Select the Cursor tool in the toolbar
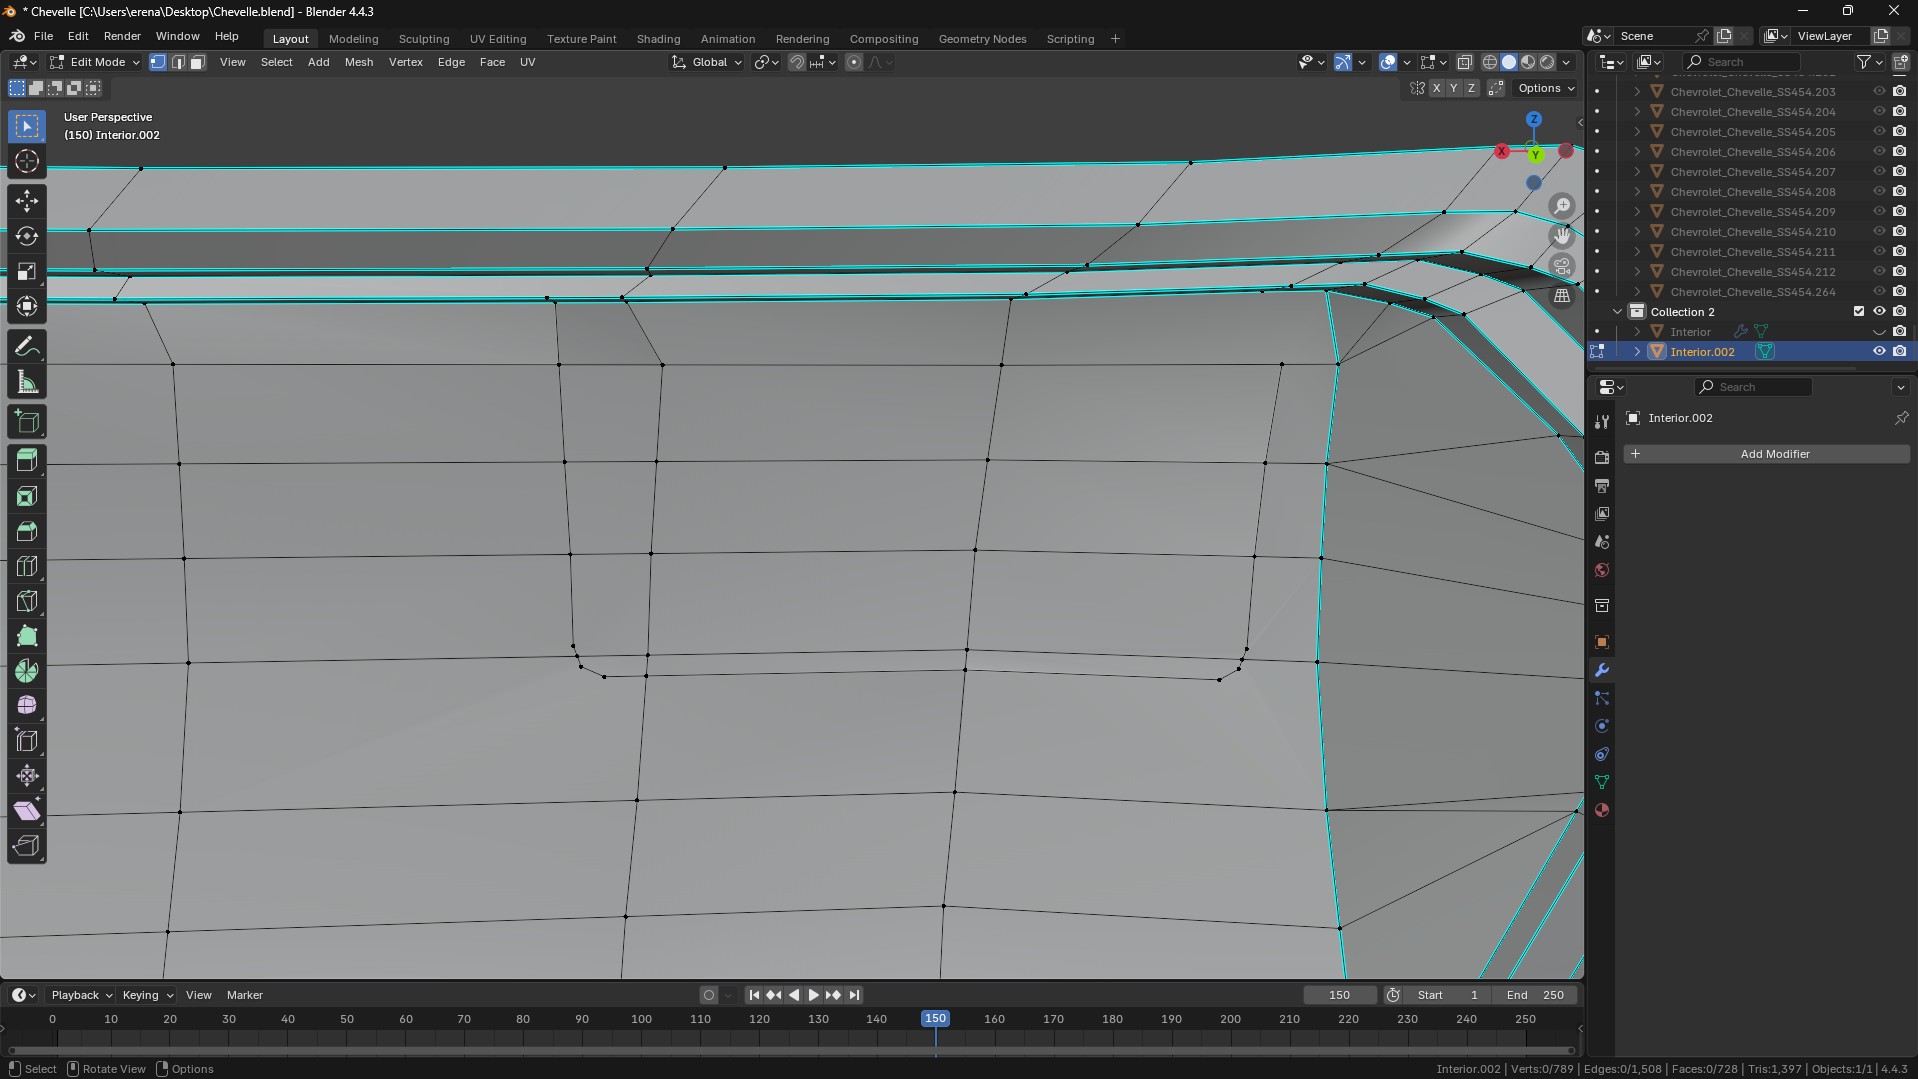 coord(27,162)
